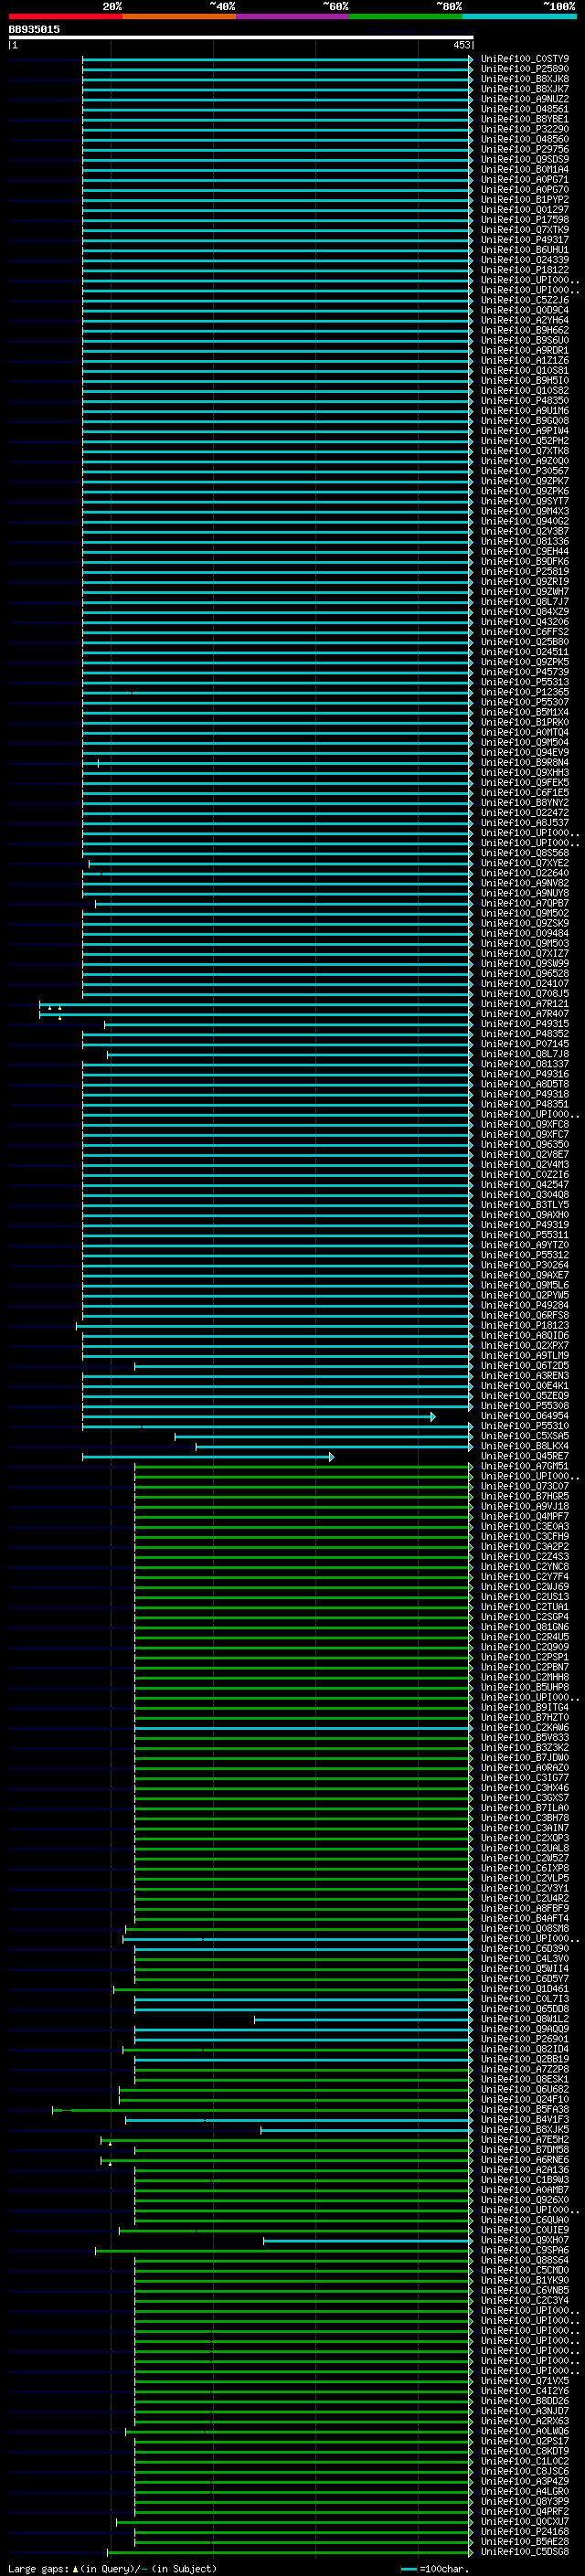Select the UniRef100_P18123 label
Viewport: 585px width, 2576px height.
[x=525, y=1325]
